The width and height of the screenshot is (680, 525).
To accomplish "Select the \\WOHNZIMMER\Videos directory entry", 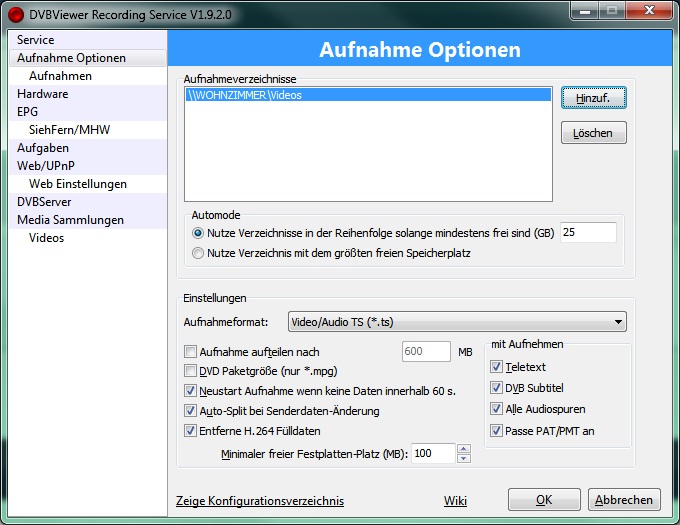I will click(368, 95).
